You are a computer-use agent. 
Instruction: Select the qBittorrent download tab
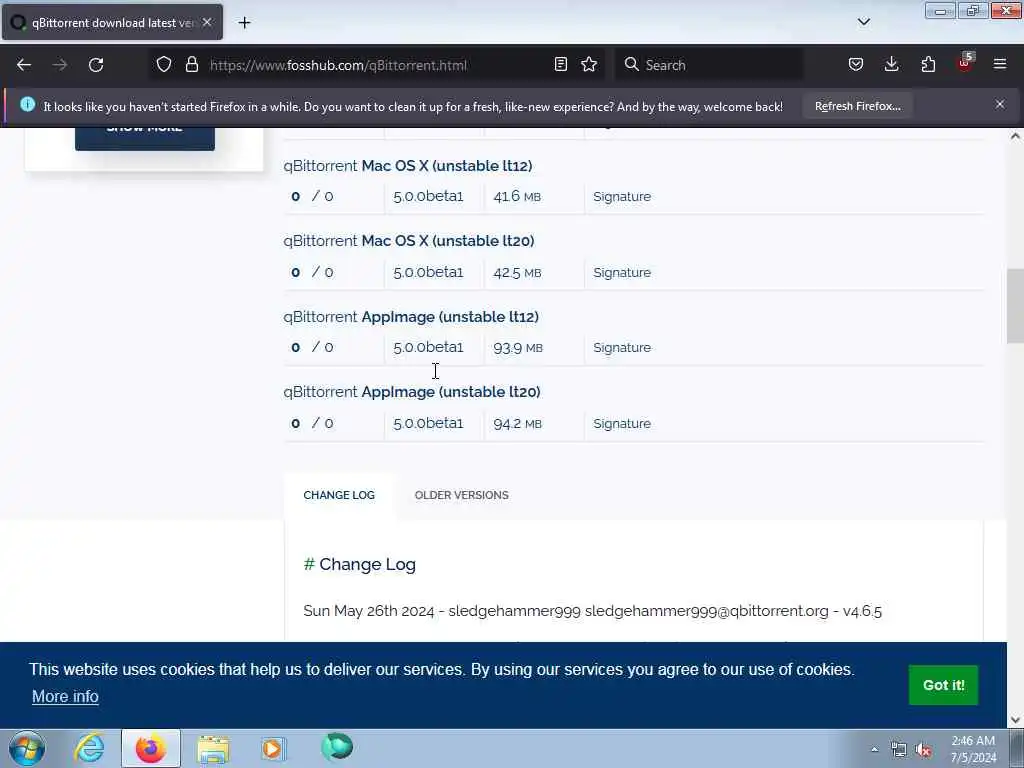click(x=112, y=22)
